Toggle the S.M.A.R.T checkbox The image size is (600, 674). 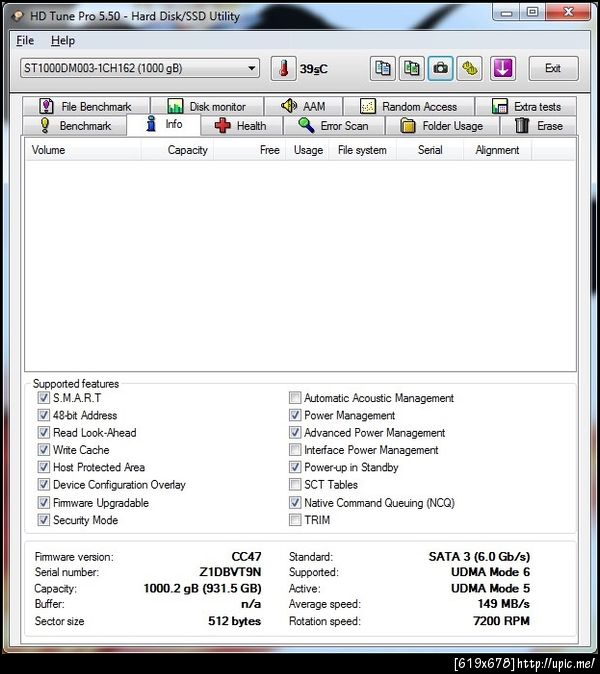pos(43,398)
